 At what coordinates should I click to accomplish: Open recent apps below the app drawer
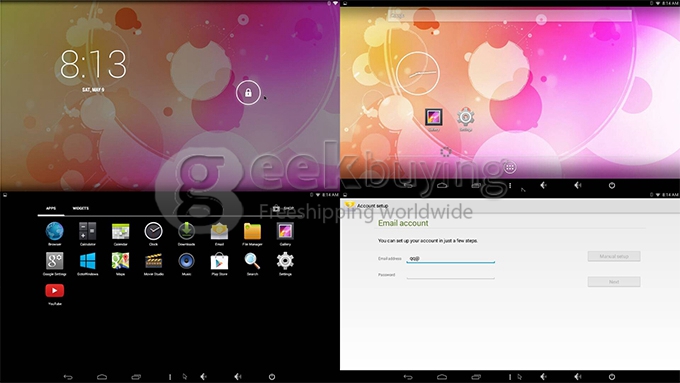point(136,376)
